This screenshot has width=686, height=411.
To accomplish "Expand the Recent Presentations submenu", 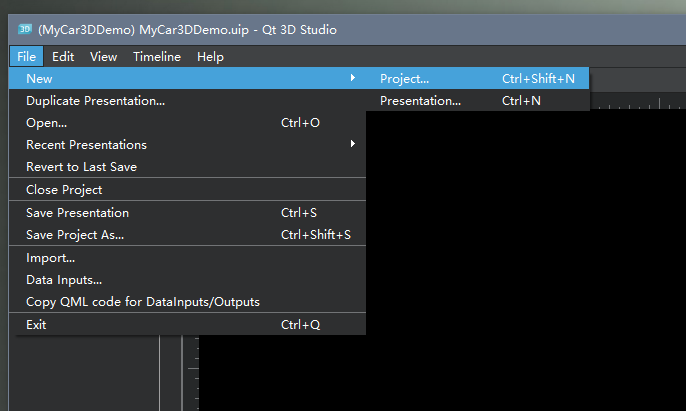I will [x=187, y=144].
